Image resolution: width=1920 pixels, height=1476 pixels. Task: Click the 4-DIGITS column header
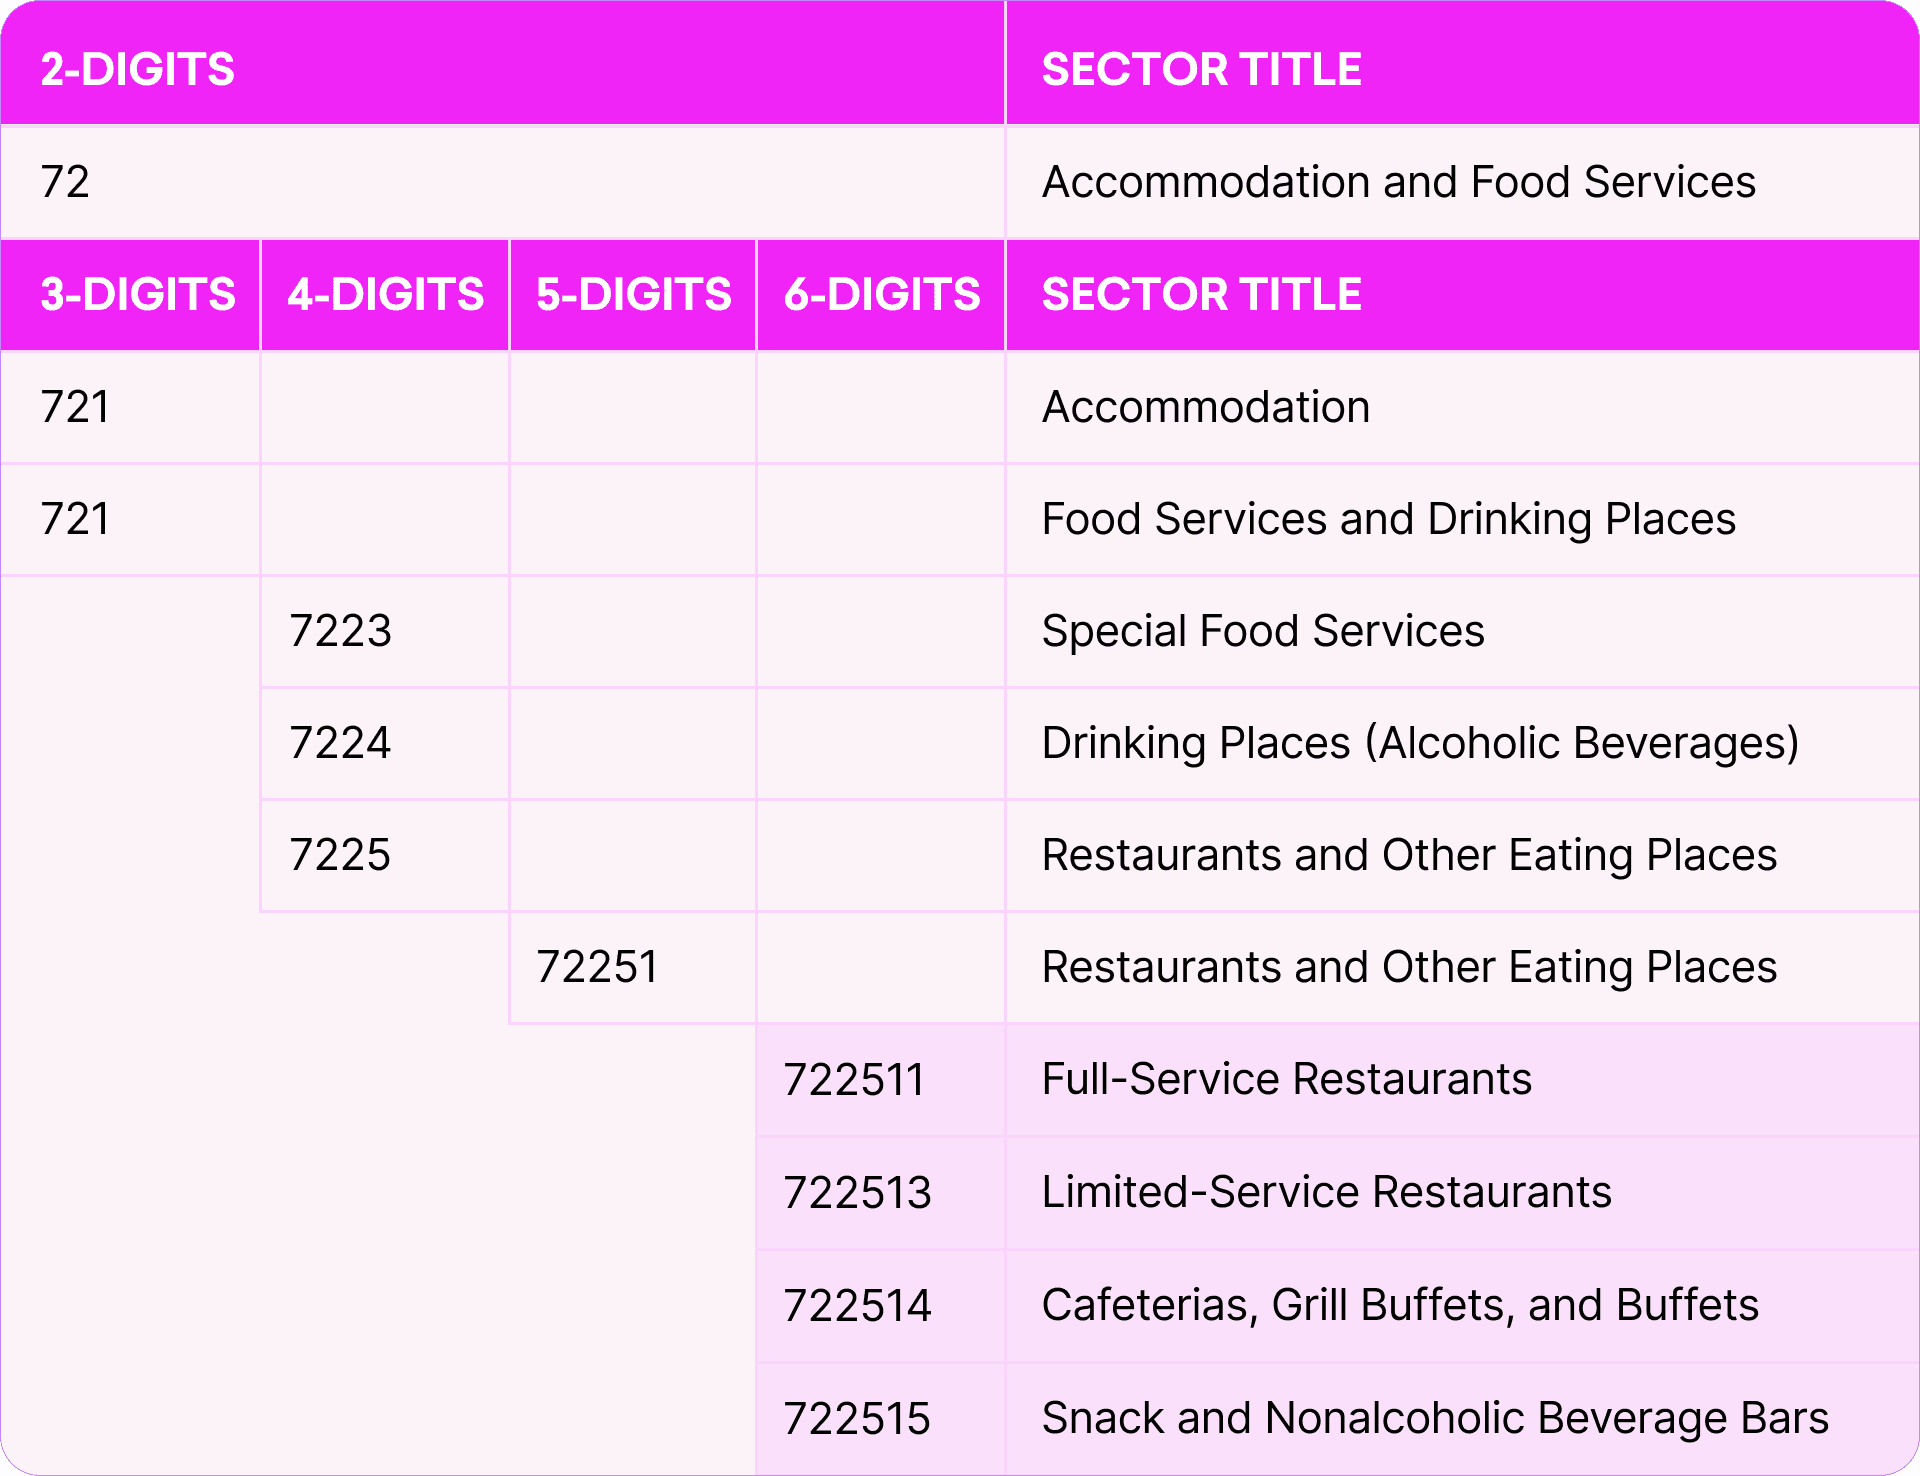tap(385, 295)
